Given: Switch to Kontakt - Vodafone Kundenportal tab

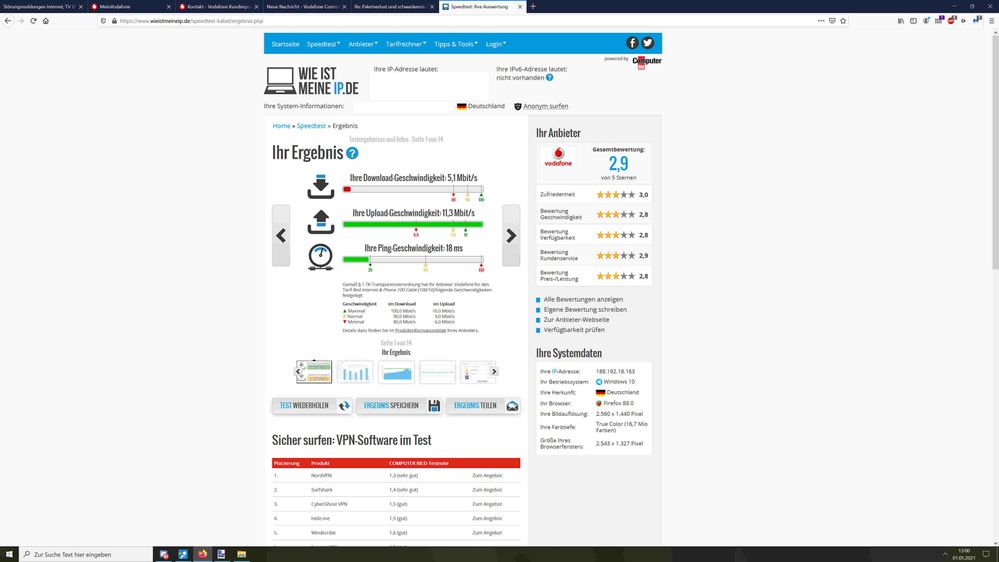Looking at the screenshot, I should coord(217,6).
